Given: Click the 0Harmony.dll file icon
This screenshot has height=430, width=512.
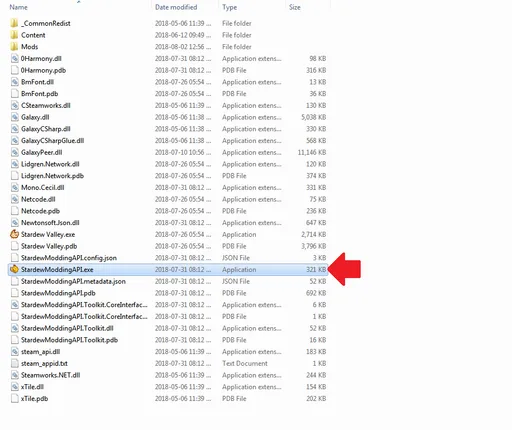Looking at the screenshot, I should pyautogui.click(x=14, y=59).
